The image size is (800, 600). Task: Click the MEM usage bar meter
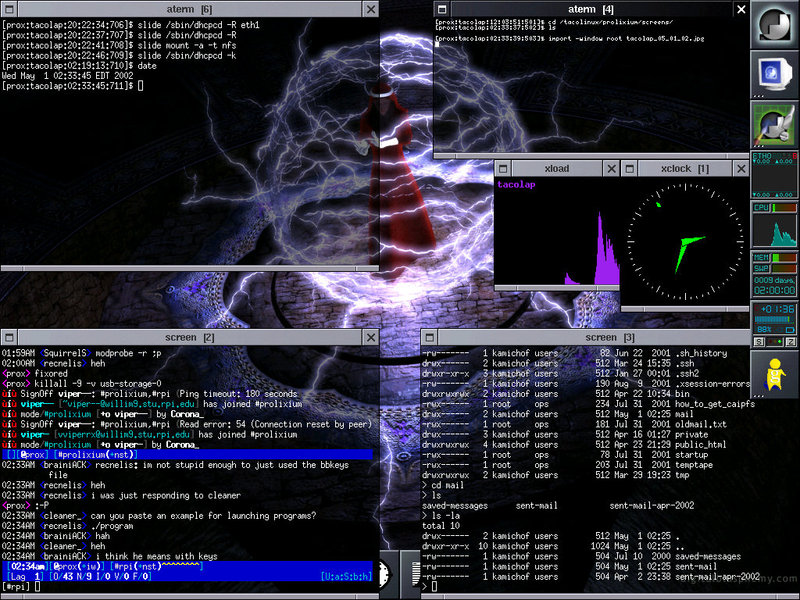(784, 258)
